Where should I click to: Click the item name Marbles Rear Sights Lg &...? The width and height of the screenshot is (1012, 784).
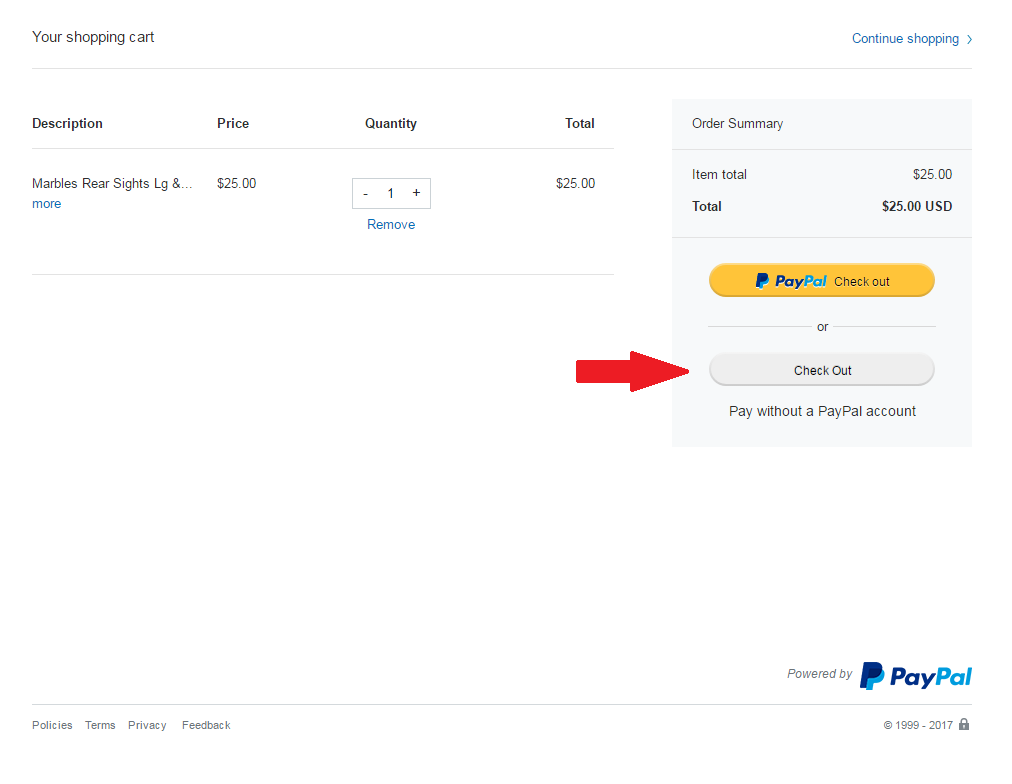(x=112, y=183)
